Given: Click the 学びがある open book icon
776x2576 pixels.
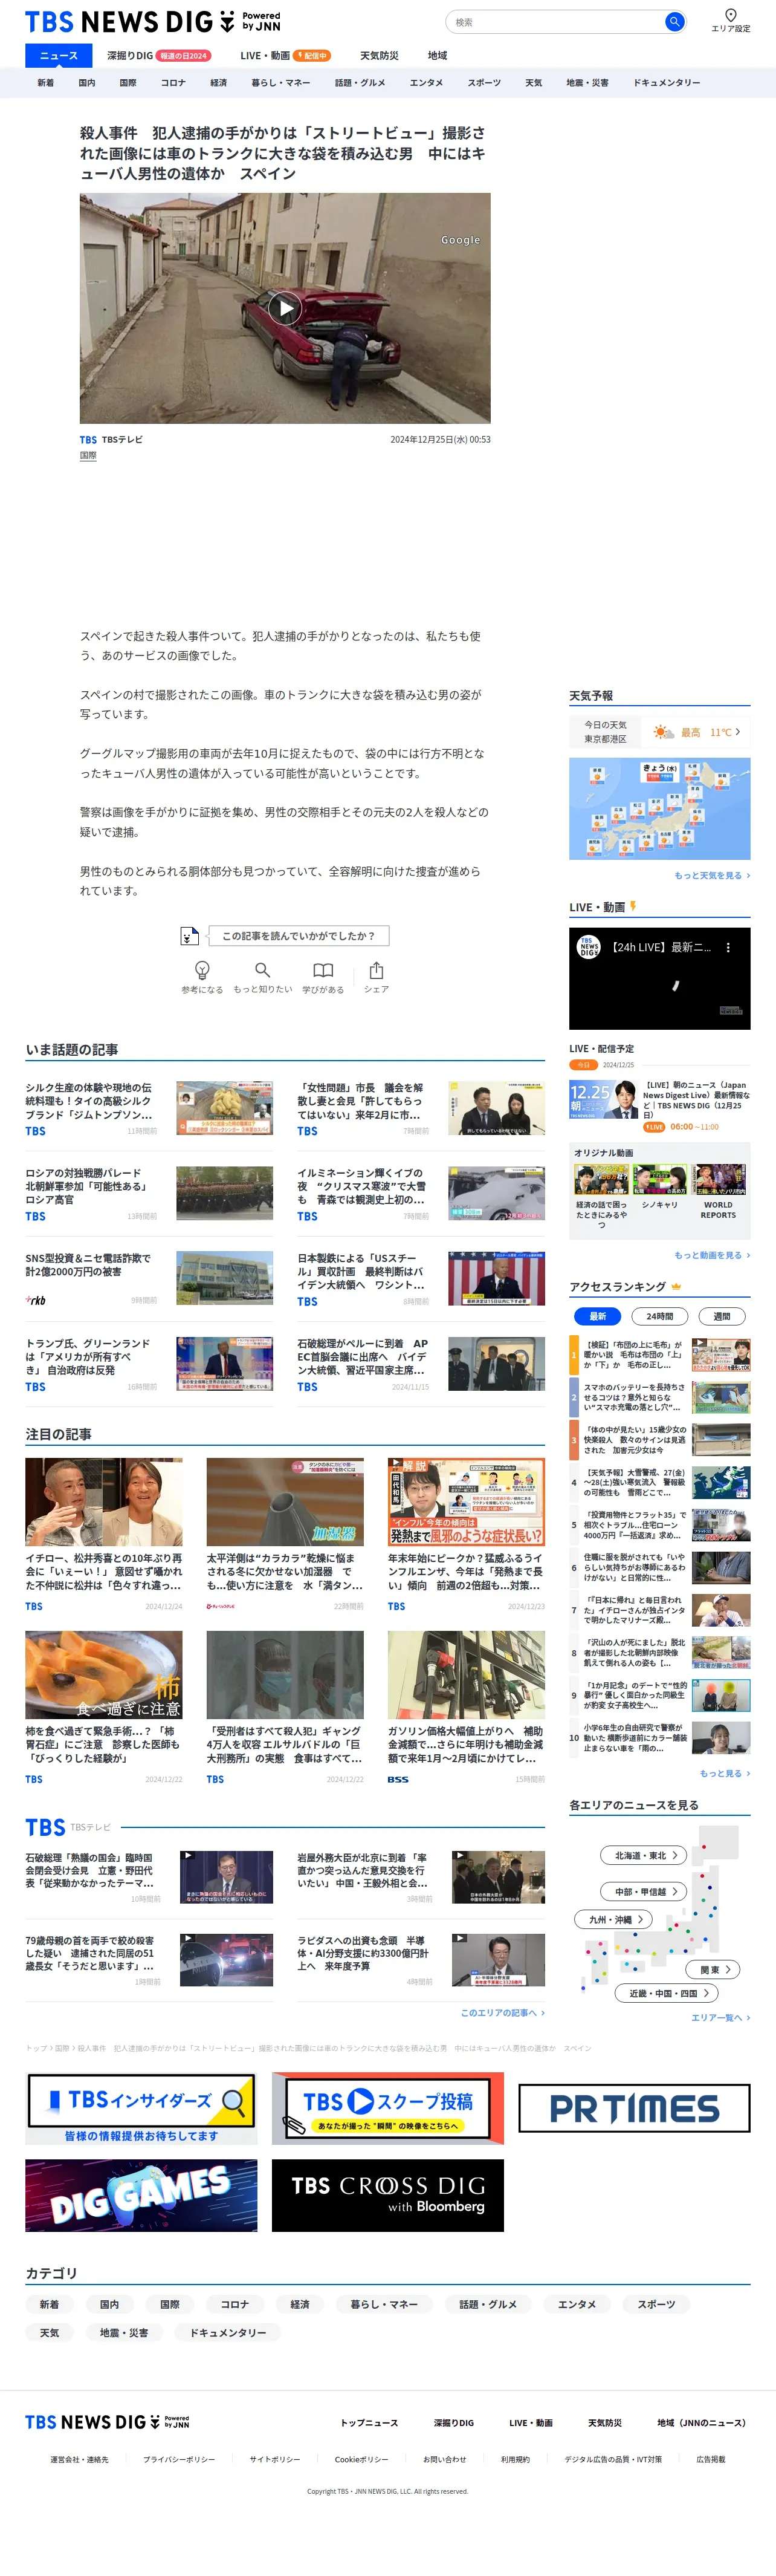Looking at the screenshot, I should (323, 970).
